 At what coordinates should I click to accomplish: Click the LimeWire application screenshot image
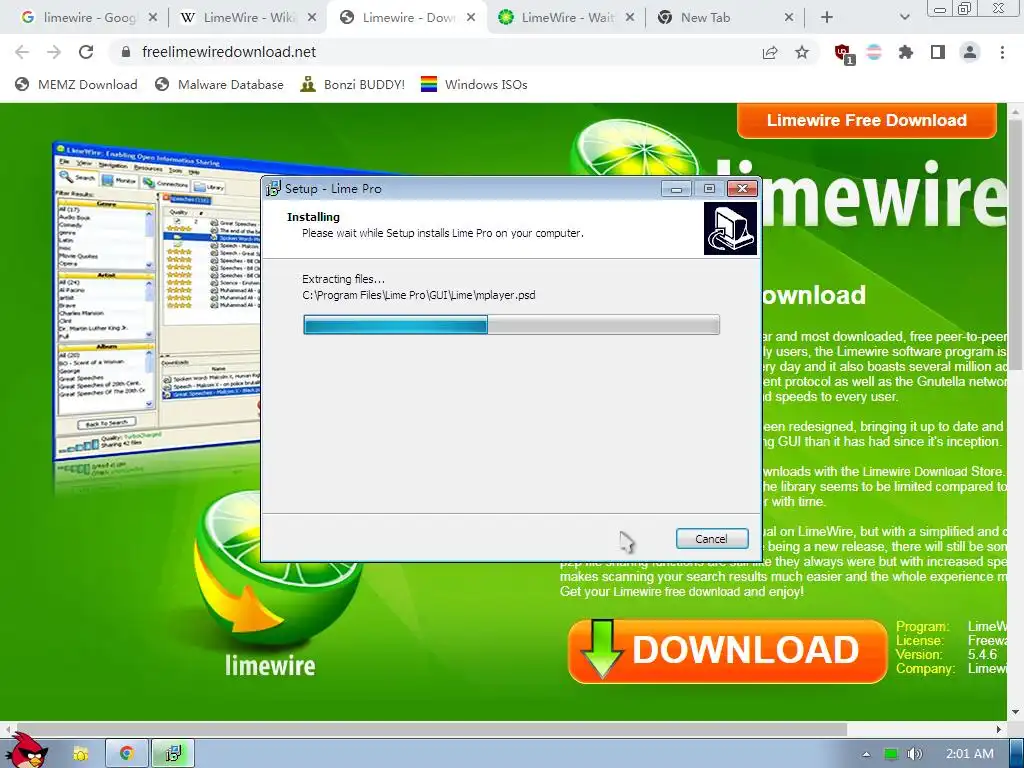(157, 300)
